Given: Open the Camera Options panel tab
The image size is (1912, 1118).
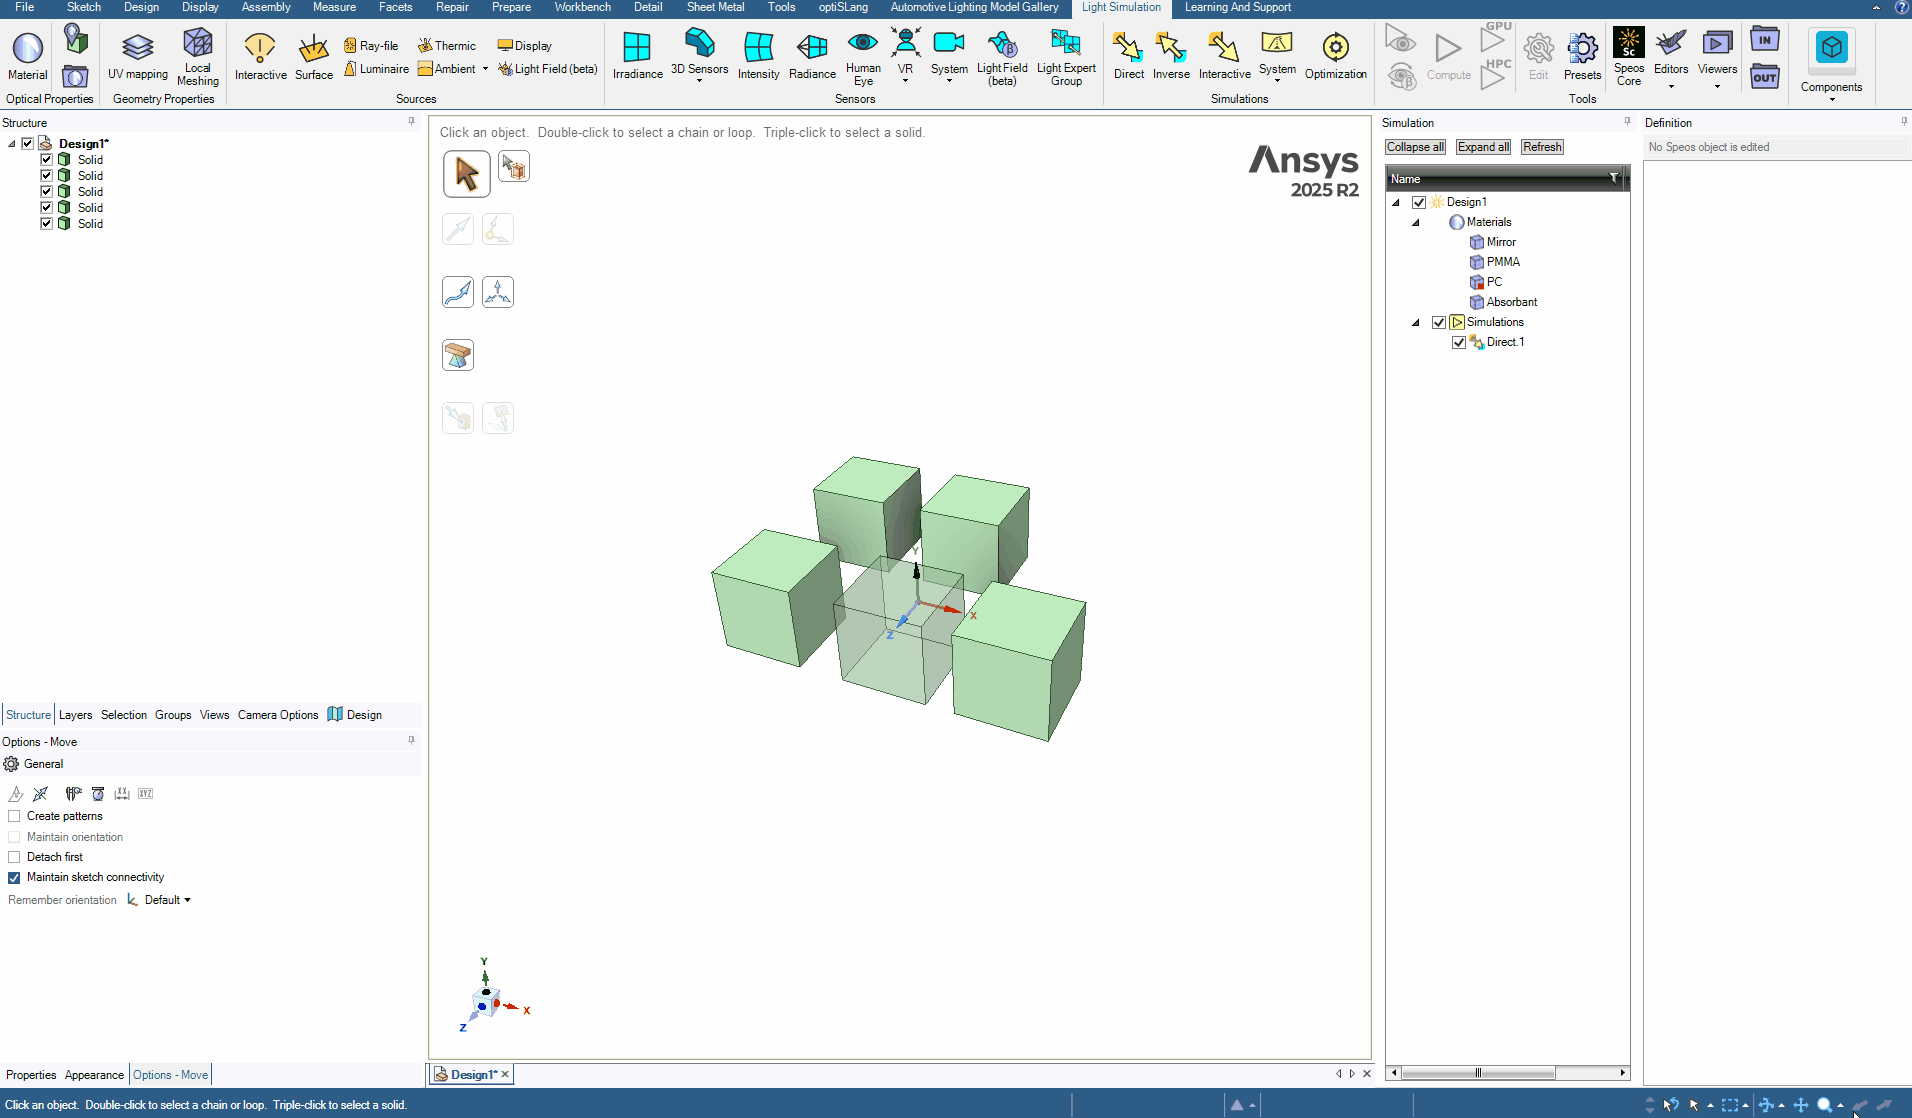Looking at the screenshot, I should coord(278,715).
